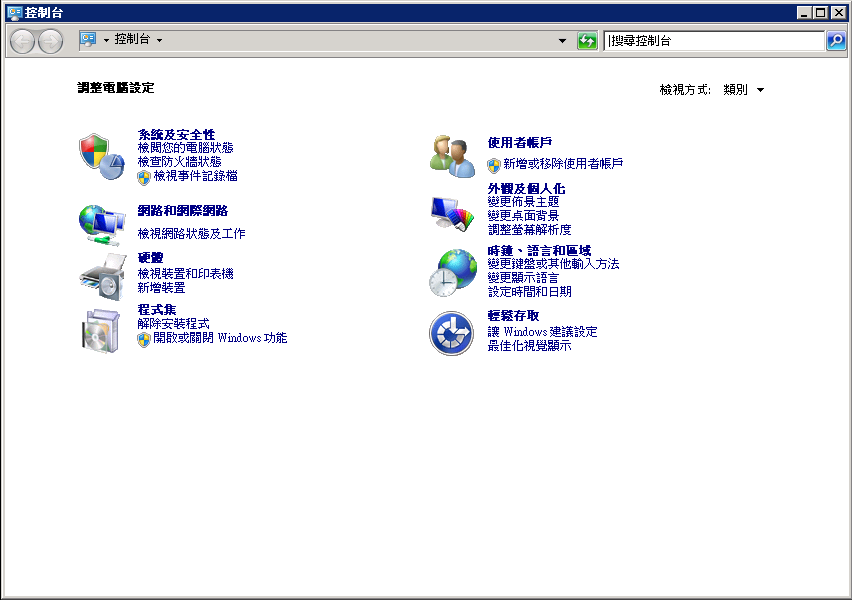852x600 pixels.
Task: Click the 新增或移除使用者帳戶 link
Action: tap(563, 164)
